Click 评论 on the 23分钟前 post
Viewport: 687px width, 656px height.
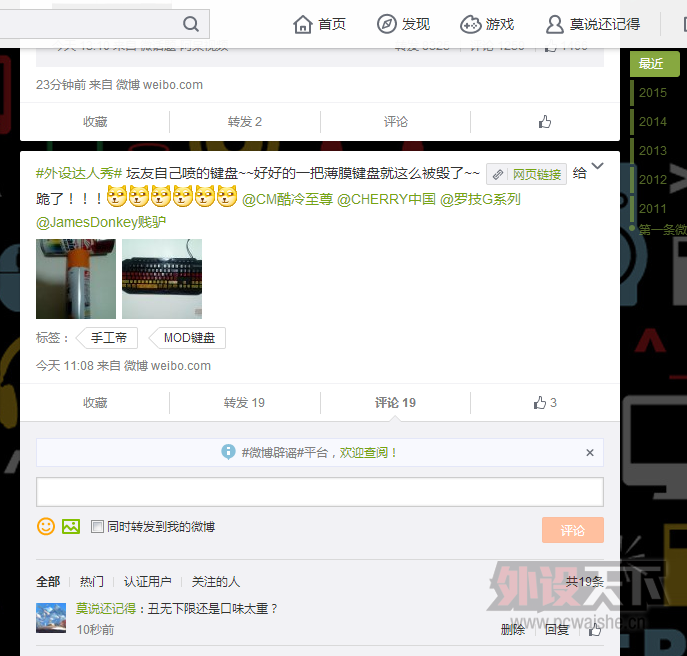pos(395,121)
